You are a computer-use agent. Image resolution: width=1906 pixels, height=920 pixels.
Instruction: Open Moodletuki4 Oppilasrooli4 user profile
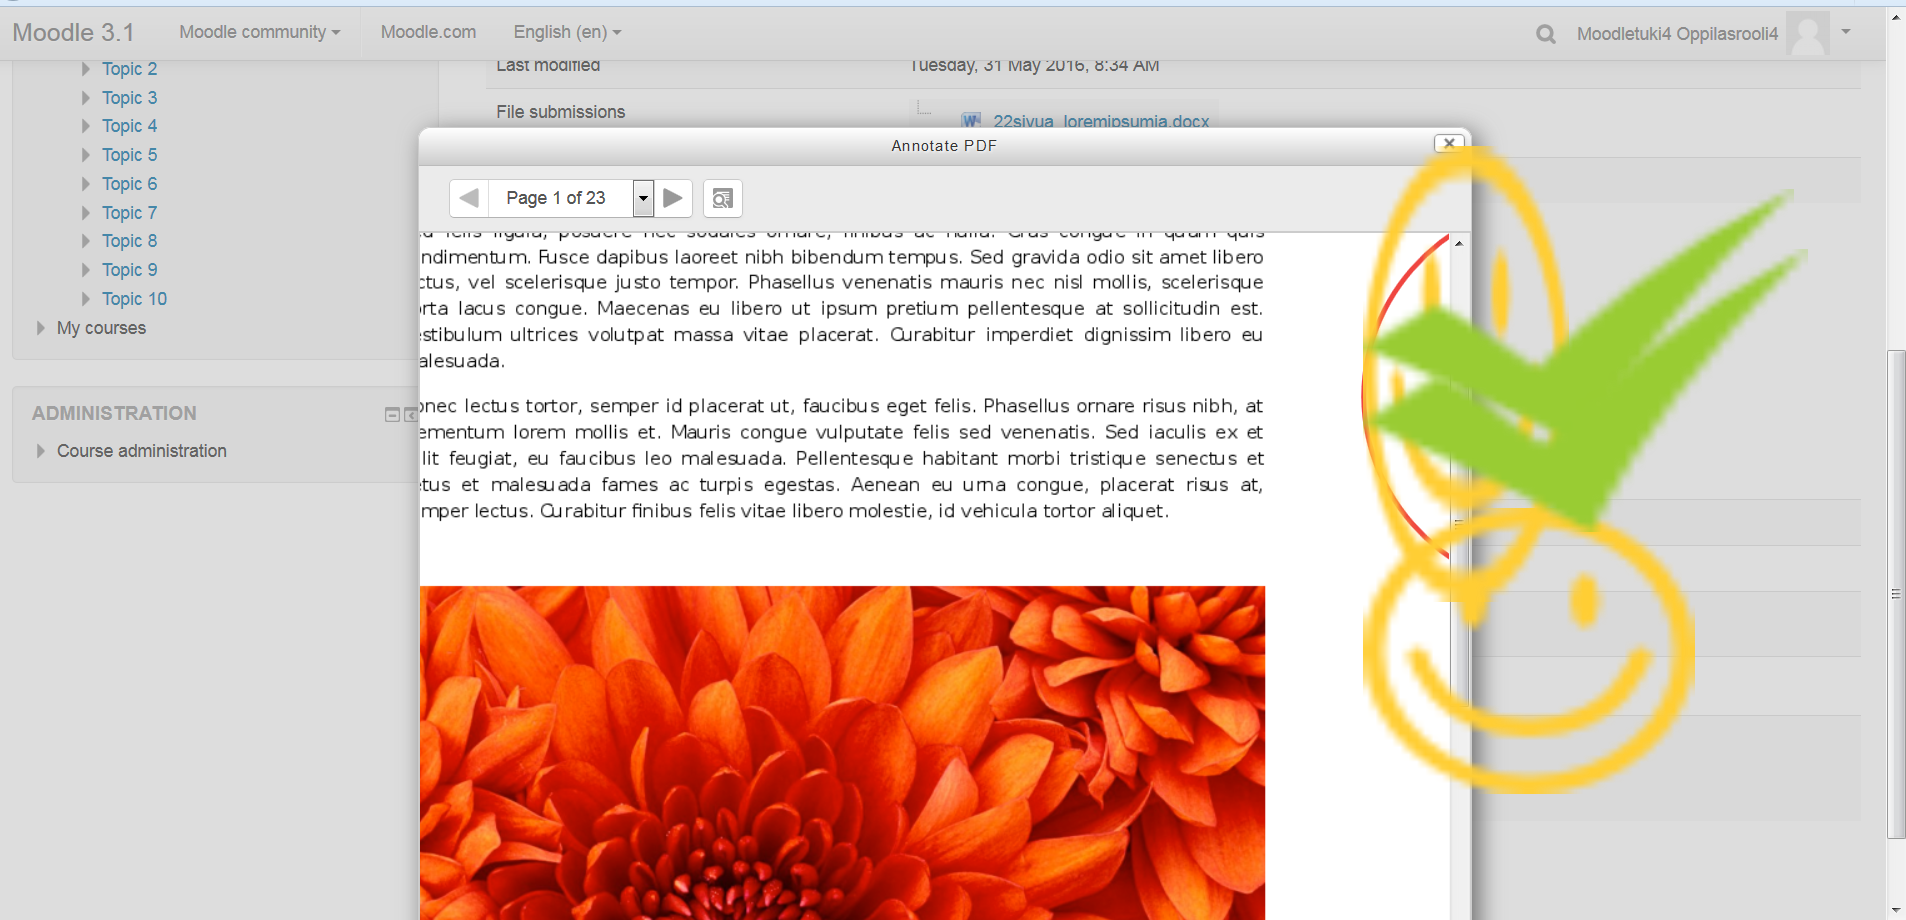pos(1677,34)
